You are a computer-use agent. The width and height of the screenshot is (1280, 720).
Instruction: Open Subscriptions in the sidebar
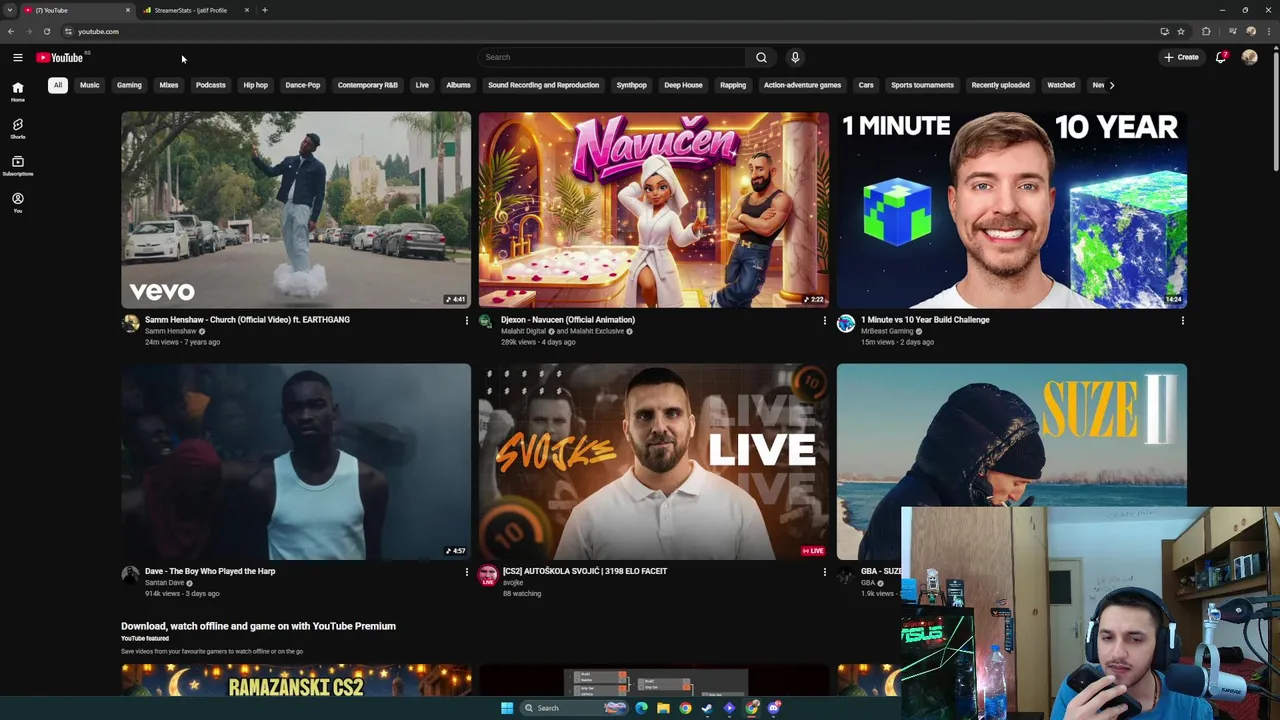17,165
